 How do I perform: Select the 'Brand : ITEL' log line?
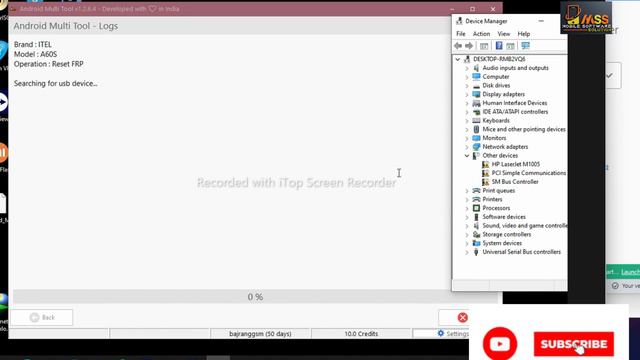[33, 44]
